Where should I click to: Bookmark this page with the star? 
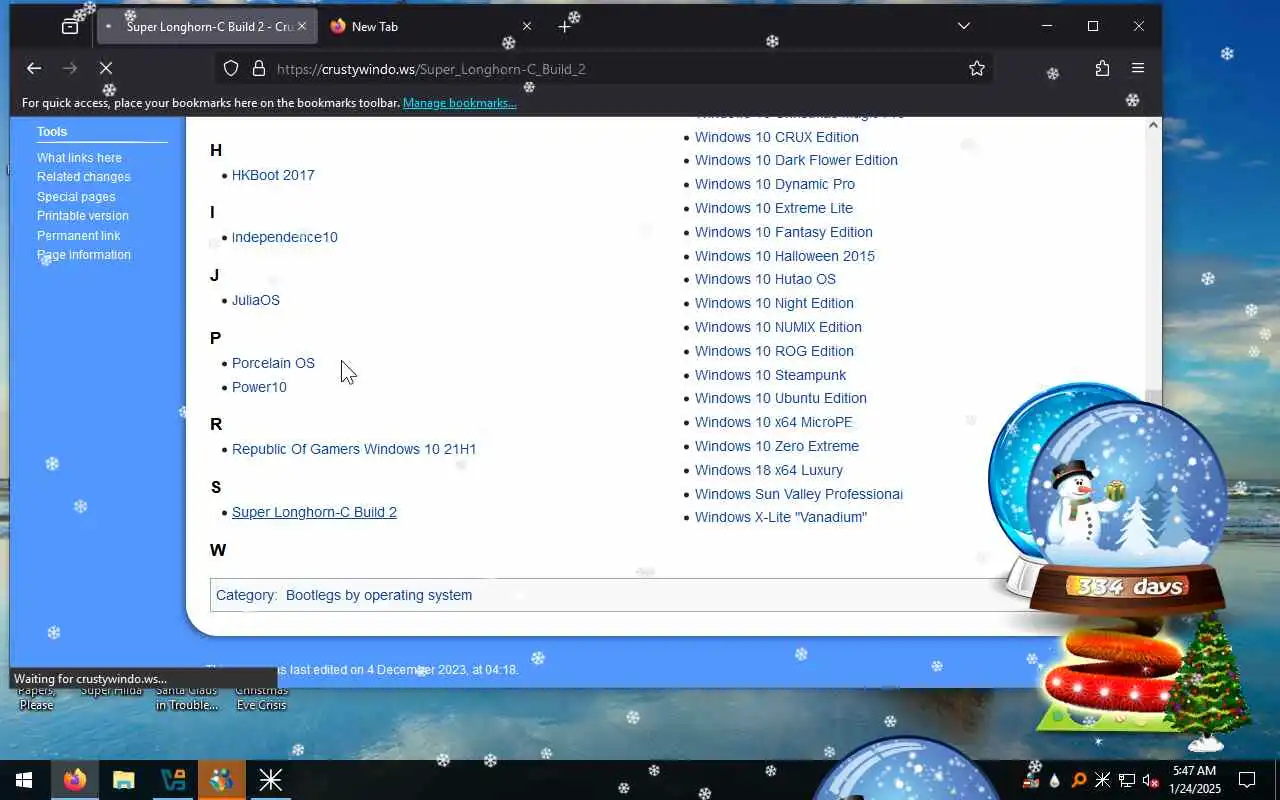pos(977,68)
